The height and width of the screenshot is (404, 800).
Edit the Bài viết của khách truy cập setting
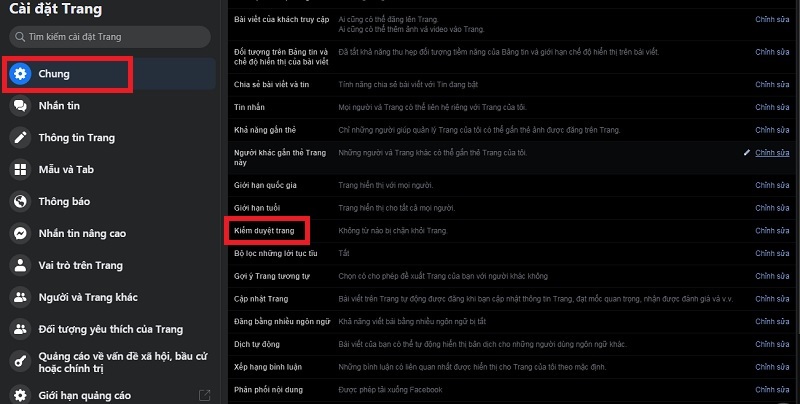(x=771, y=19)
